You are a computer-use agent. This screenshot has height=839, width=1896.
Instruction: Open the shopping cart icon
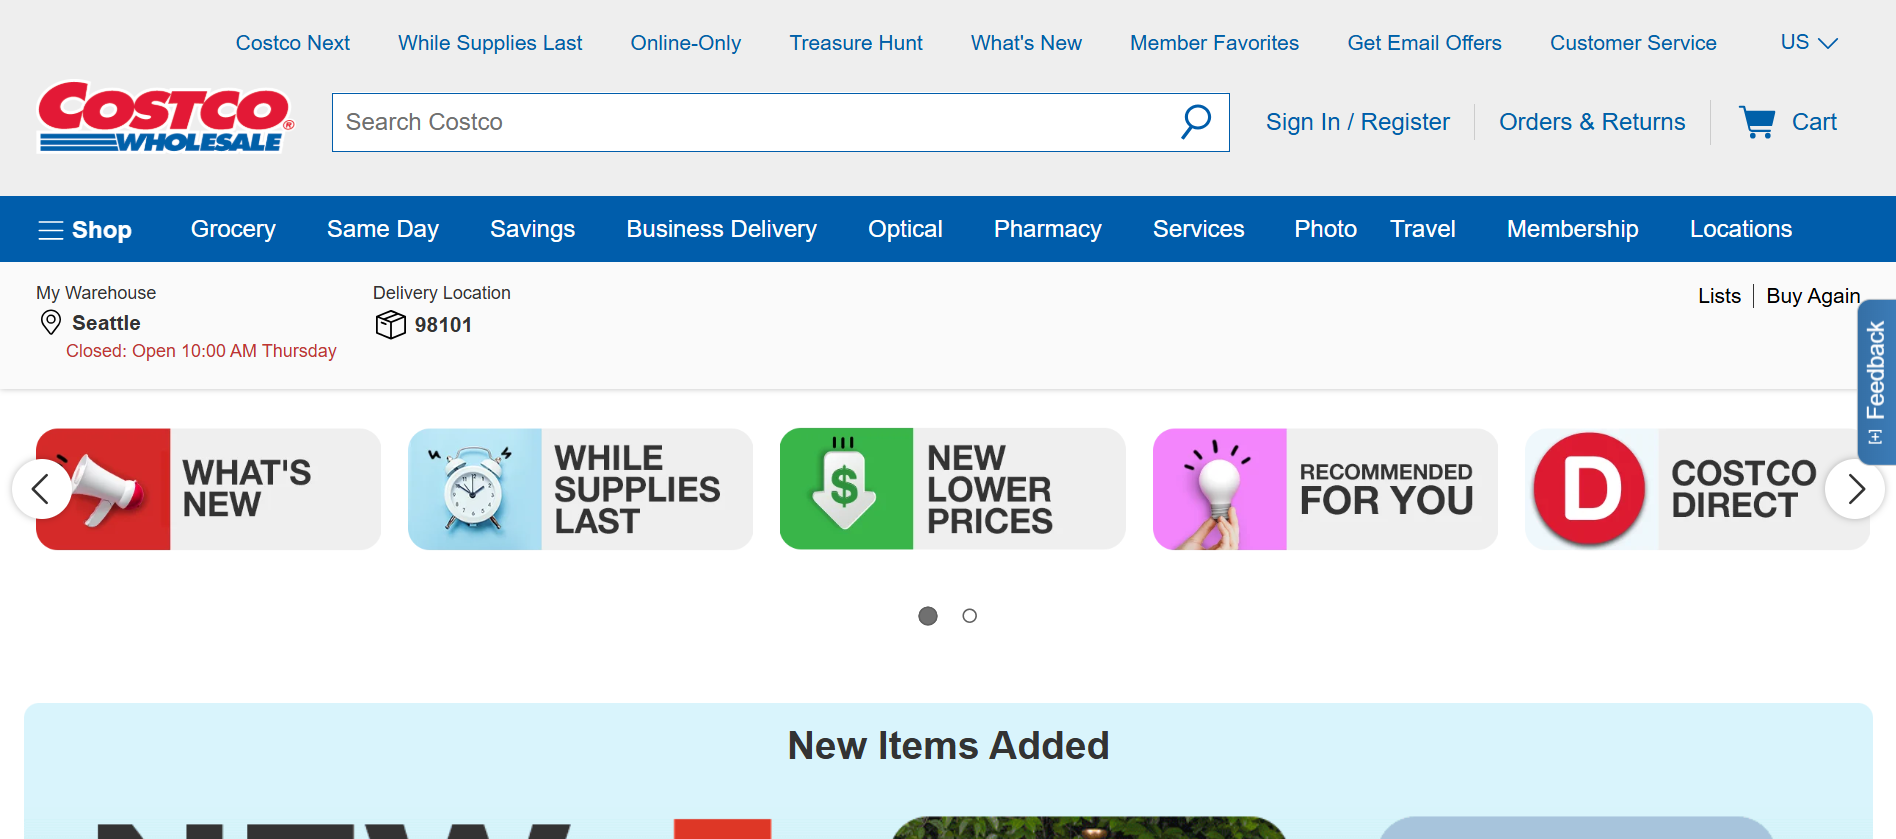[1757, 122]
